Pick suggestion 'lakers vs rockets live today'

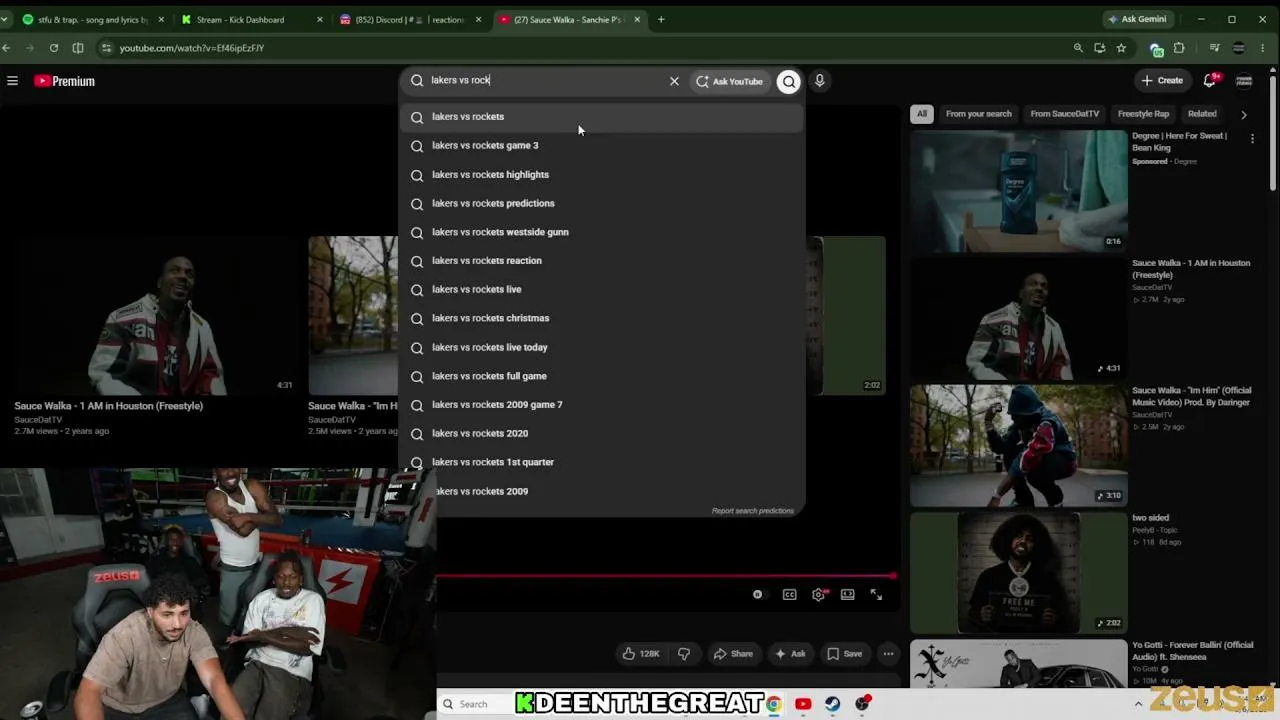coord(602,347)
